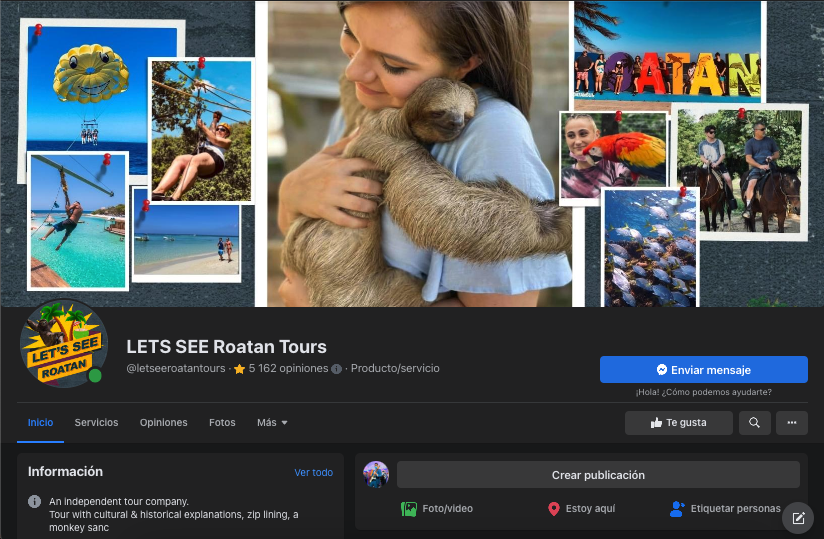
Task: Open the Opiniones tab
Action: click(x=163, y=423)
